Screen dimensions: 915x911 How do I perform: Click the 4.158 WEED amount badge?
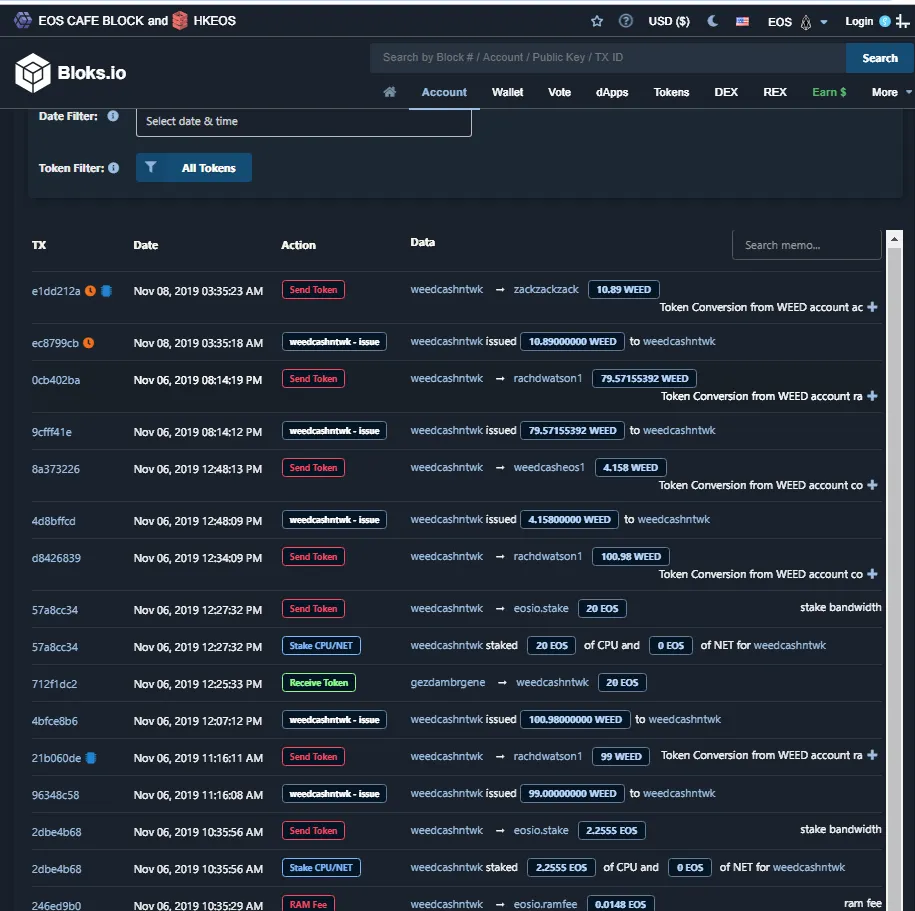pos(630,467)
